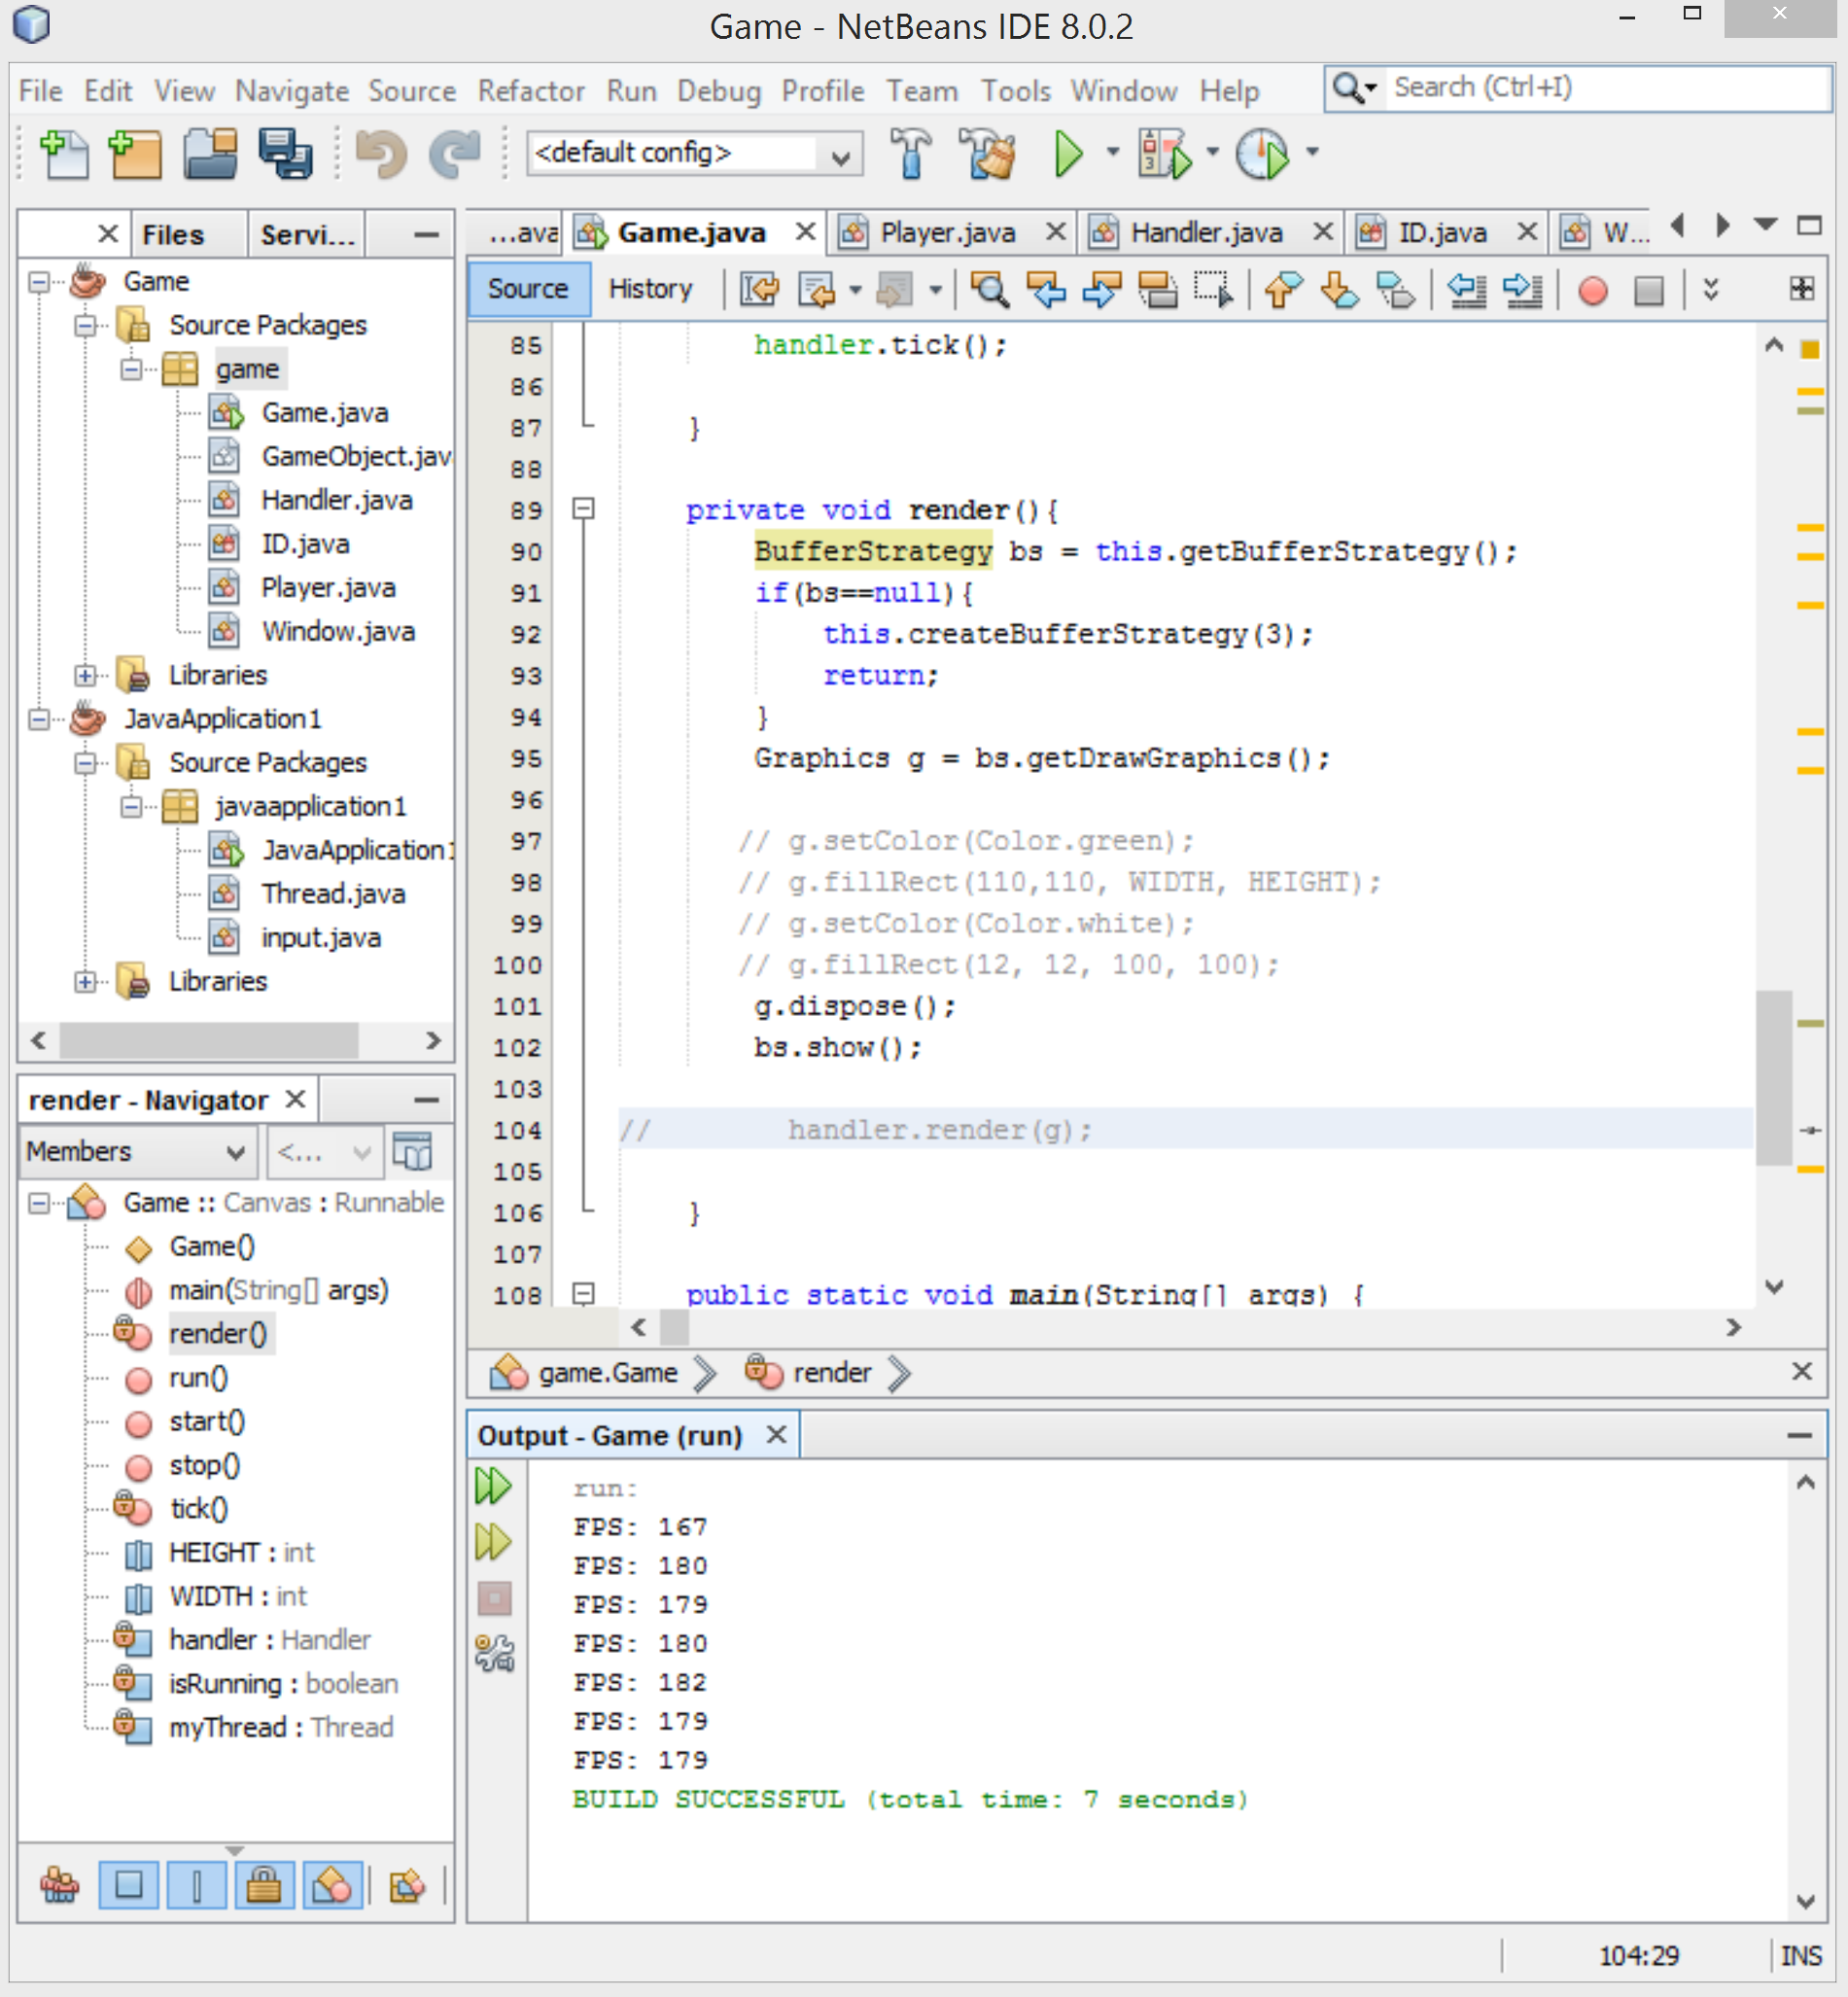
Task: Click the Re-run output icon
Action: [493, 1486]
